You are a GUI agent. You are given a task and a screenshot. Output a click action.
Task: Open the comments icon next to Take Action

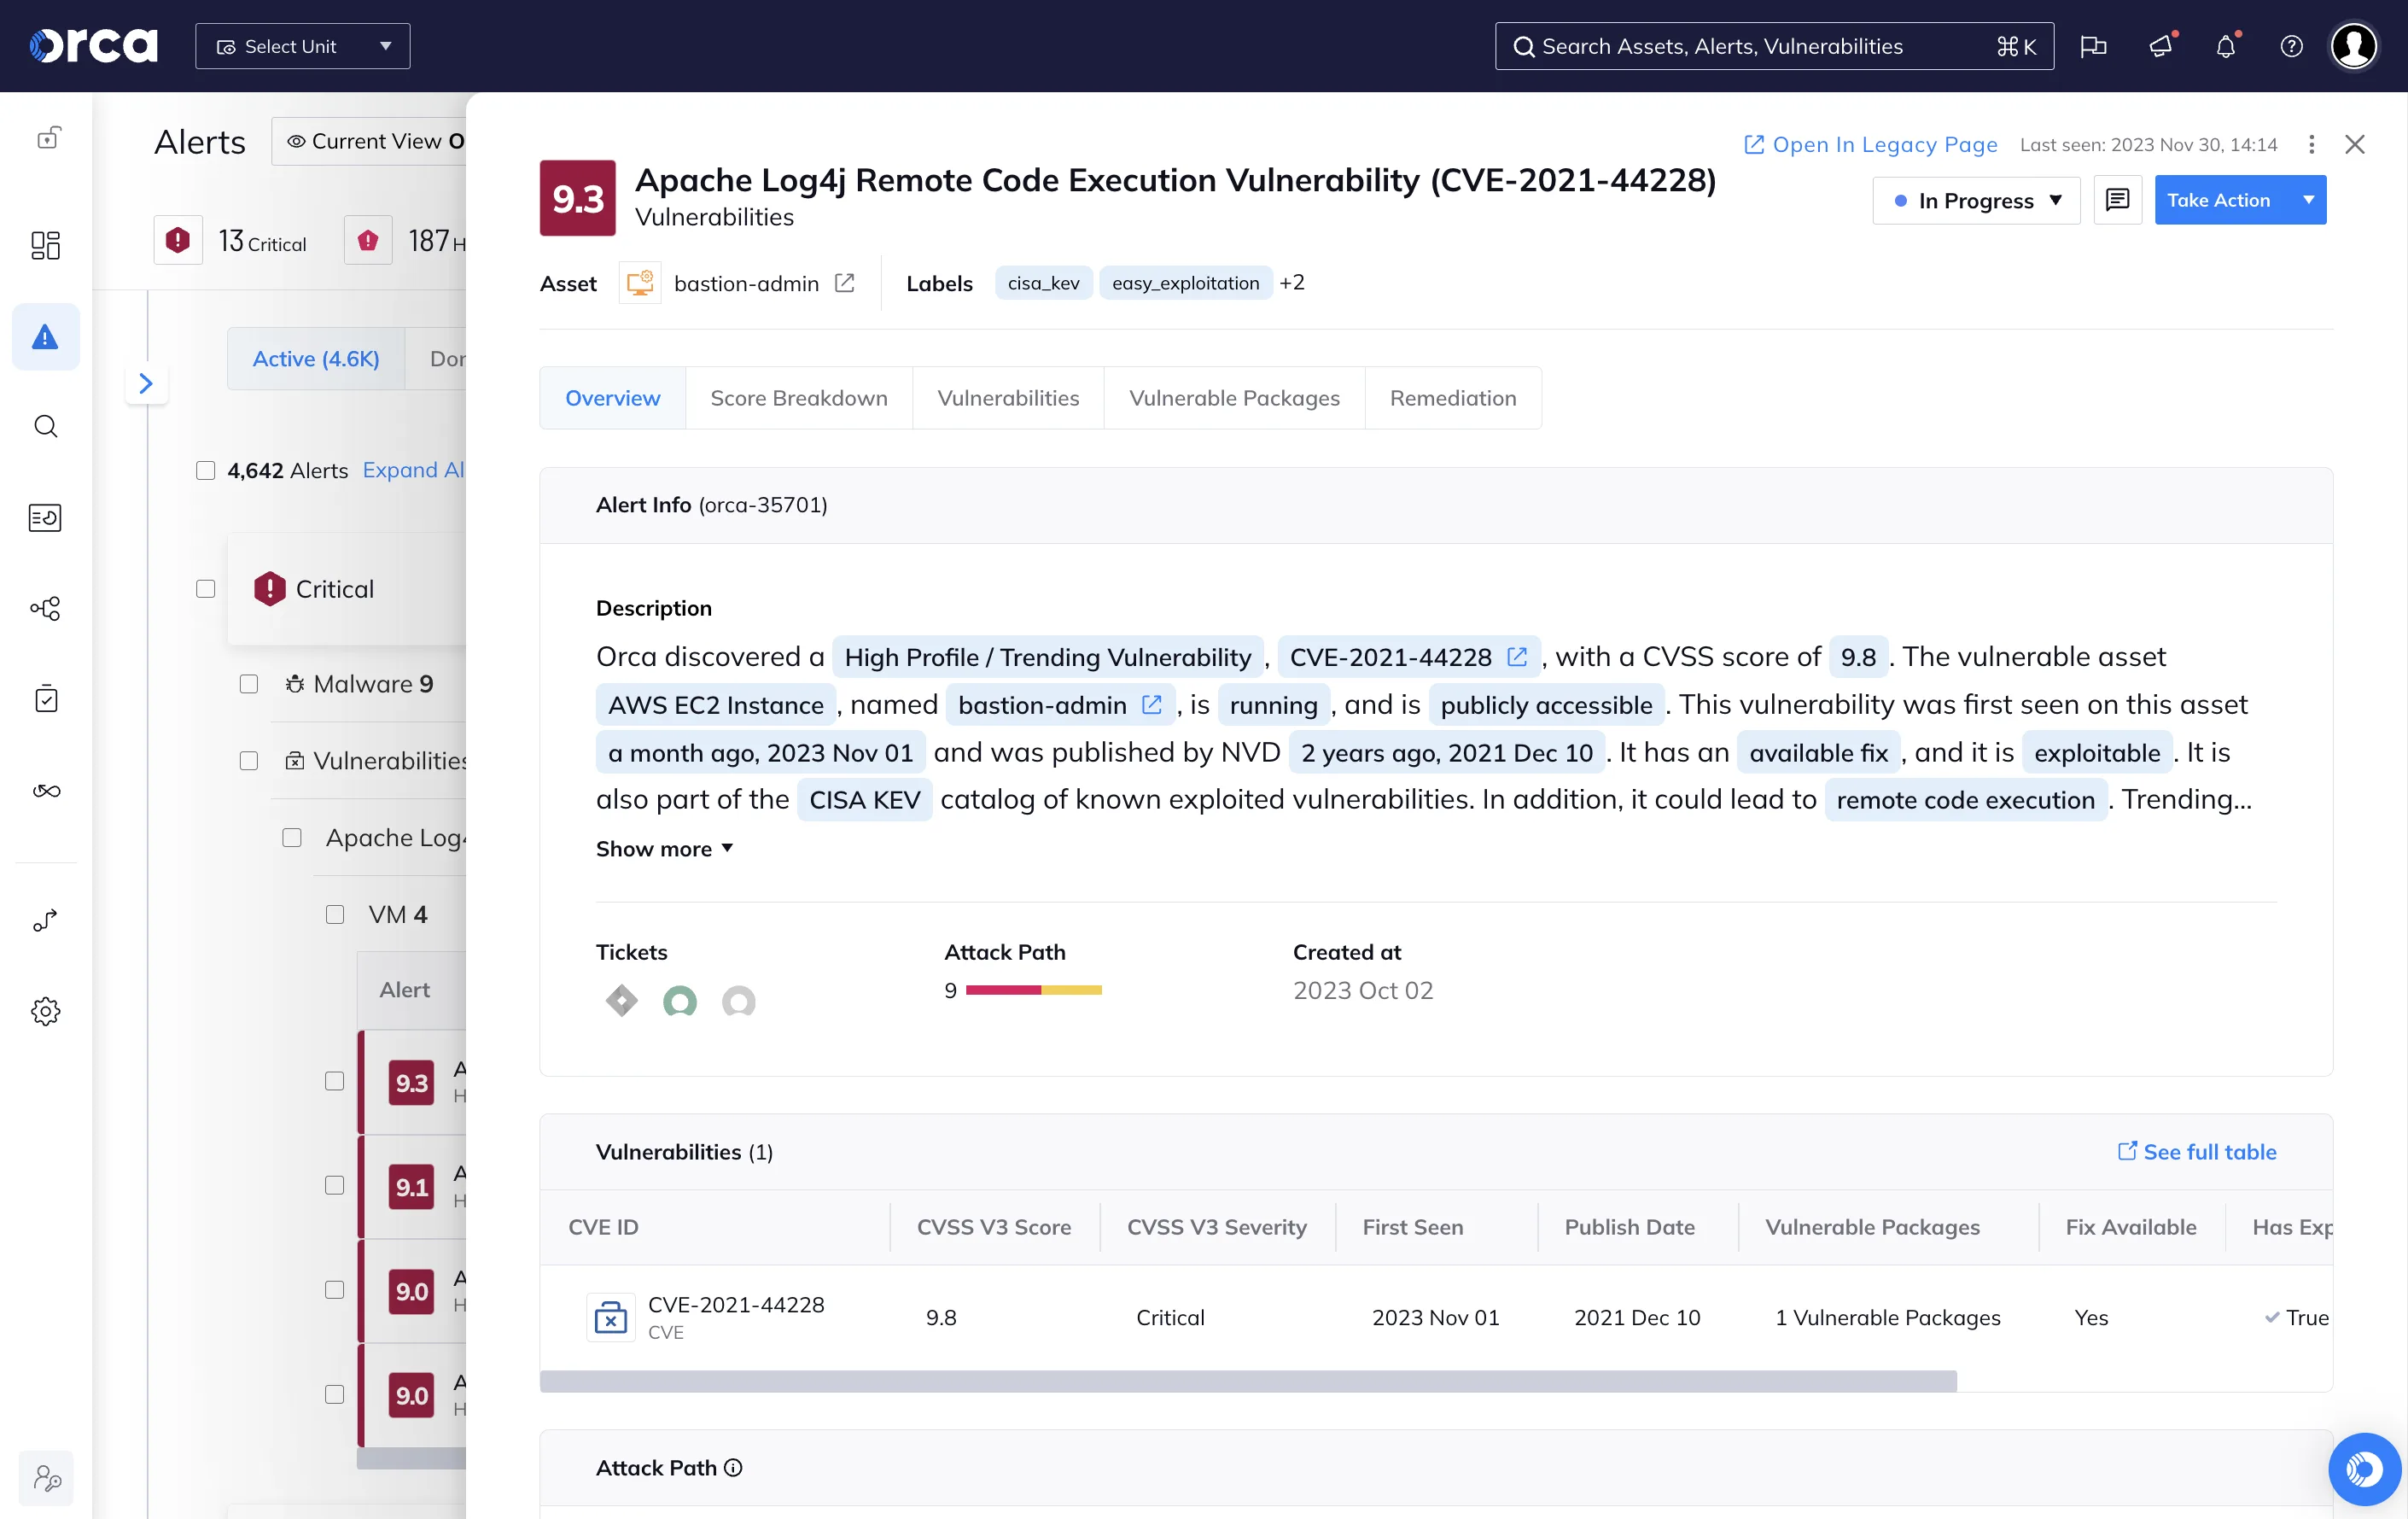(2118, 199)
